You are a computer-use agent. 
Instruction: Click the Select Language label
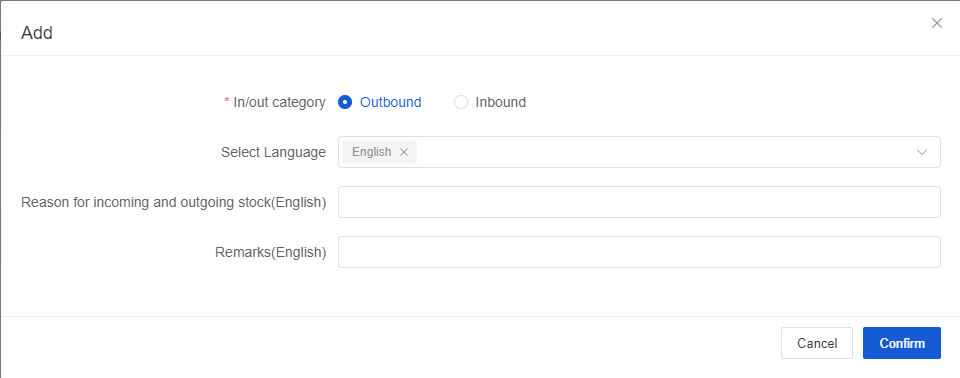(274, 152)
